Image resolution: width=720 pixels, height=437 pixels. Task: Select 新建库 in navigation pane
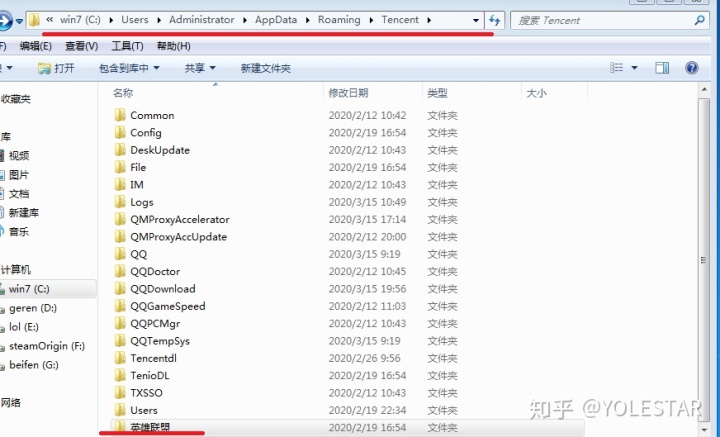tap(24, 213)
